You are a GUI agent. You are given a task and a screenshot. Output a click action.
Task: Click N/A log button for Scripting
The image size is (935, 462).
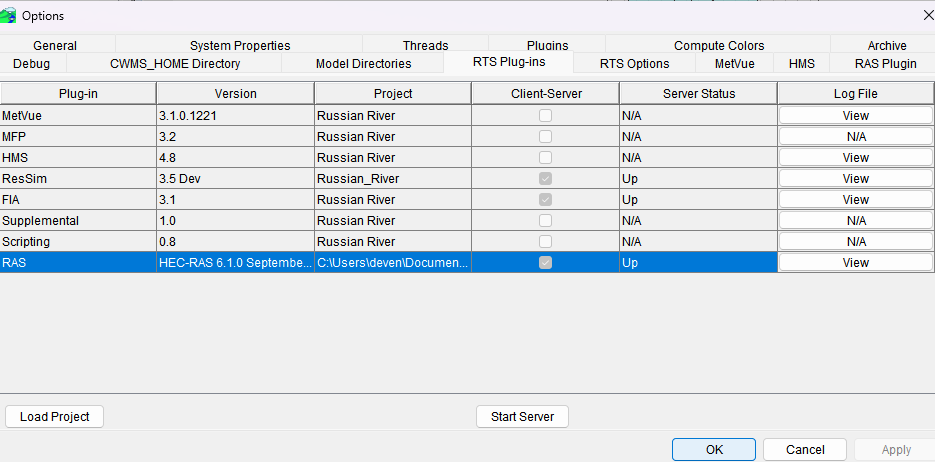coord(856,241)
